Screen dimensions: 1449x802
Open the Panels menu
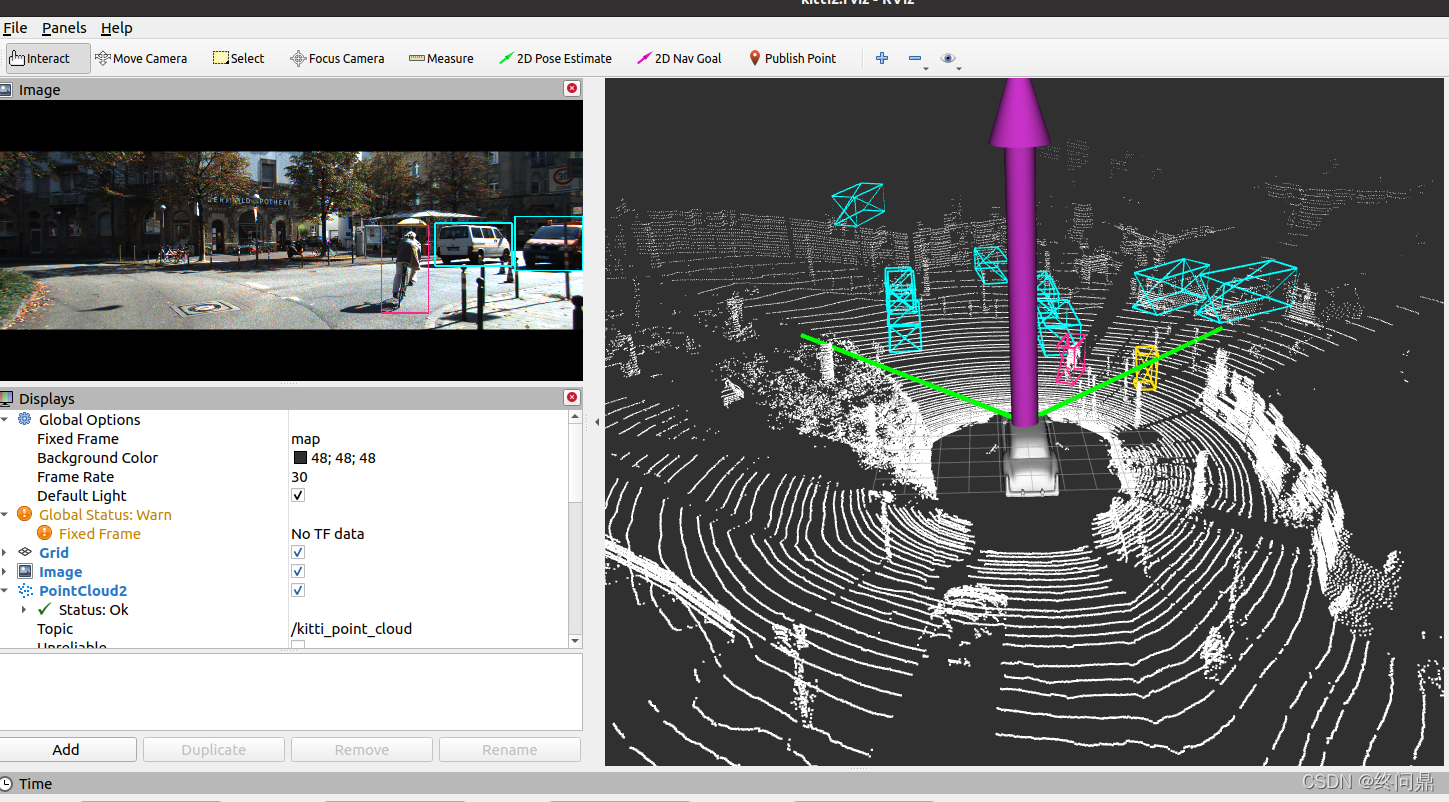(64, 28)
